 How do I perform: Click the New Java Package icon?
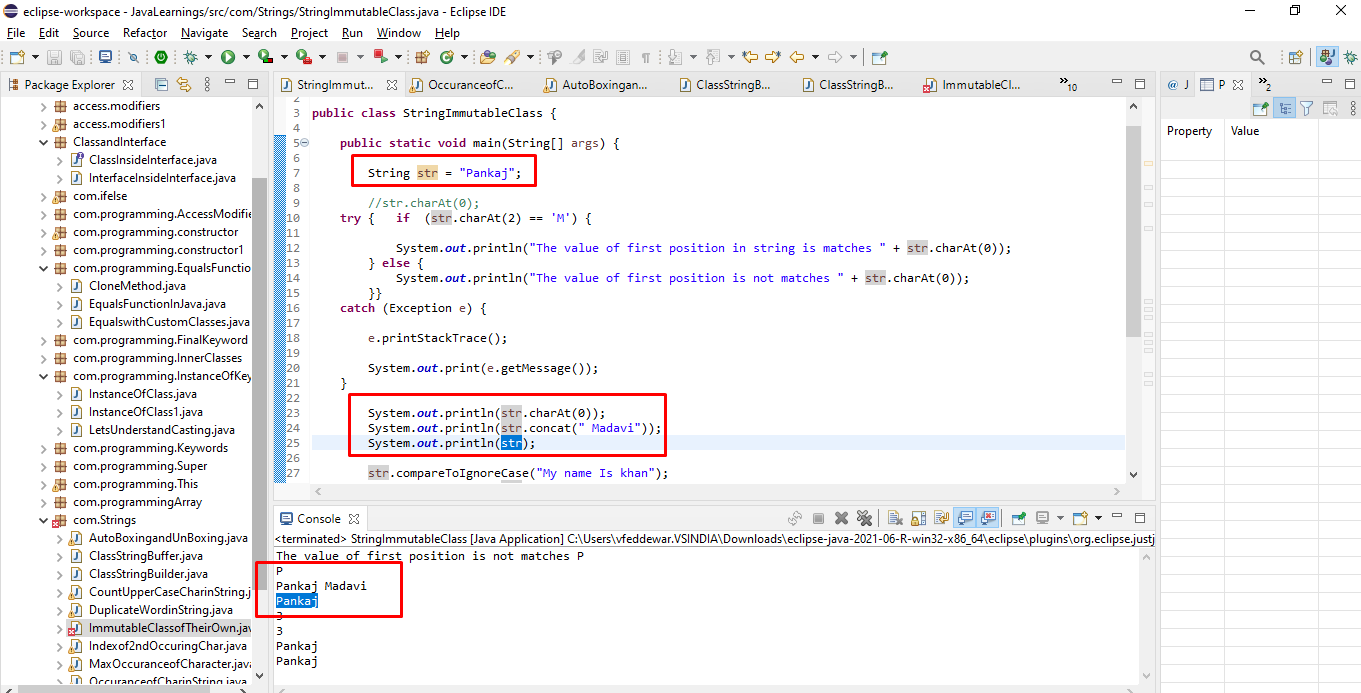[x=422, y=58]
